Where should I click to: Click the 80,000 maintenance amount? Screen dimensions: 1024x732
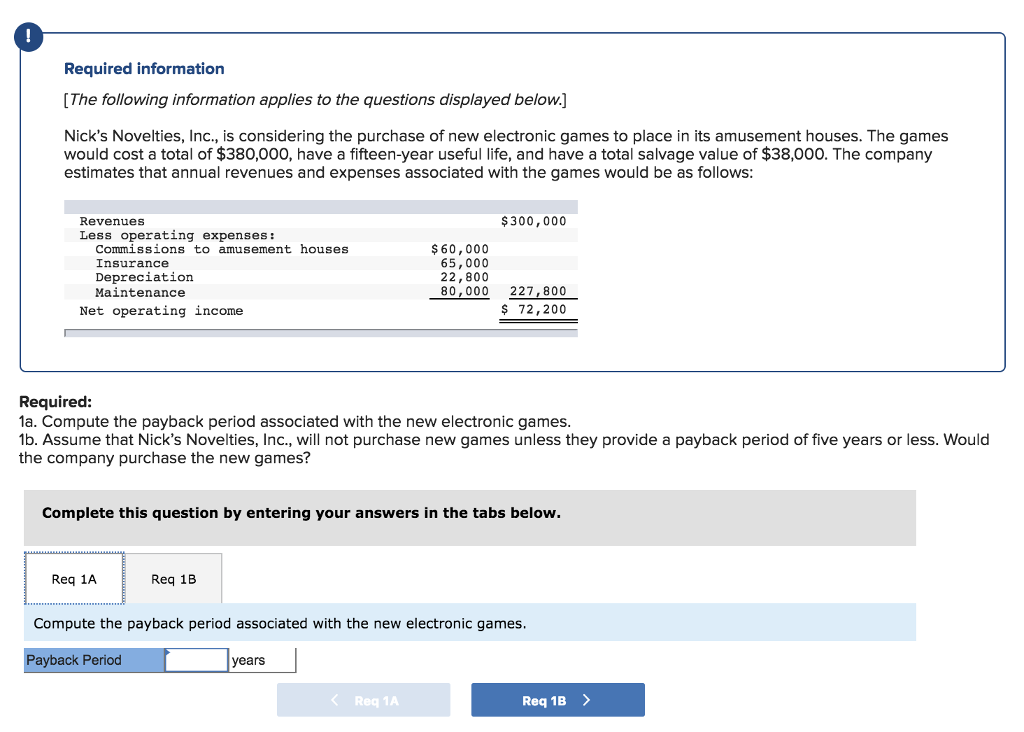click(x=464, y=291)
